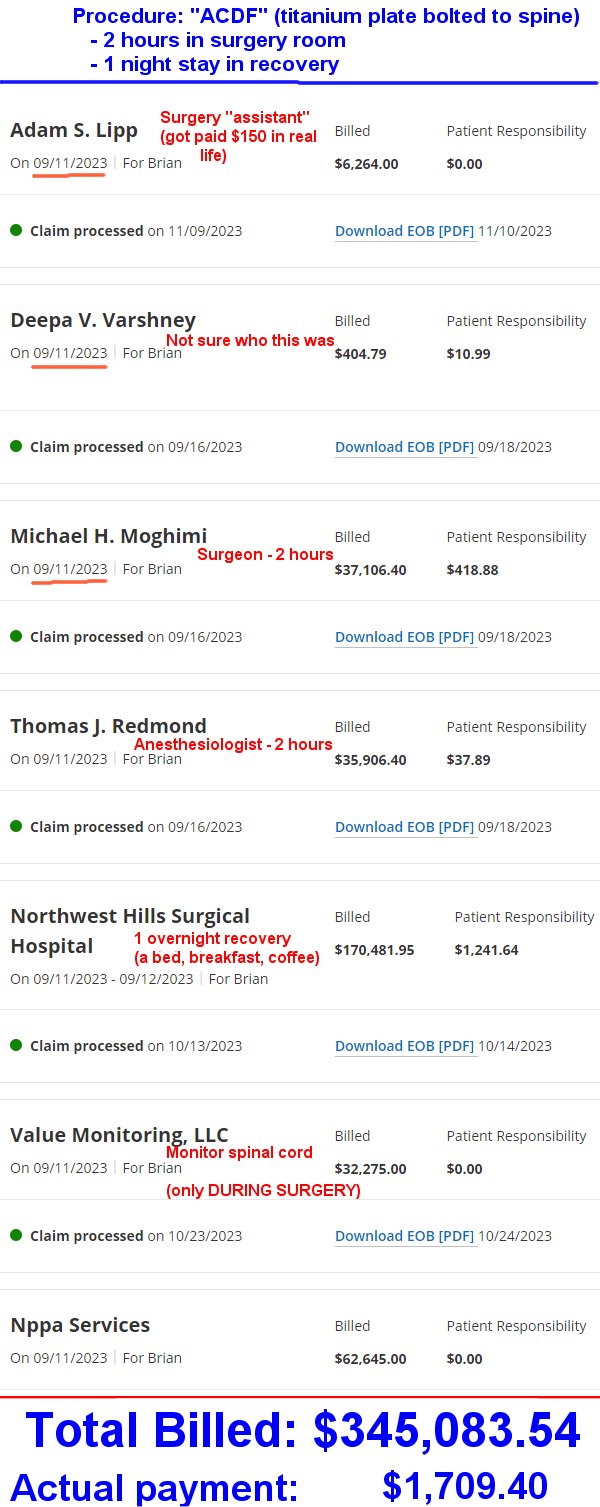Download EOB PDF dated 11/10/2023

click(x=404, y=231)
